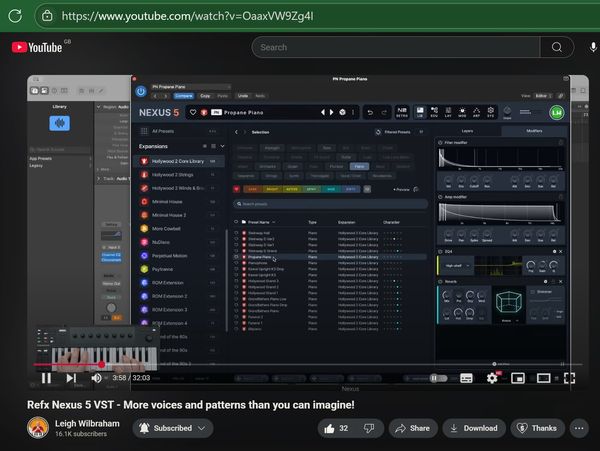The height and width of the screenshot is (451, 600).
Task: Open the more actions three-dot menu
Action: pyautogui.click(x=579, y=428)
